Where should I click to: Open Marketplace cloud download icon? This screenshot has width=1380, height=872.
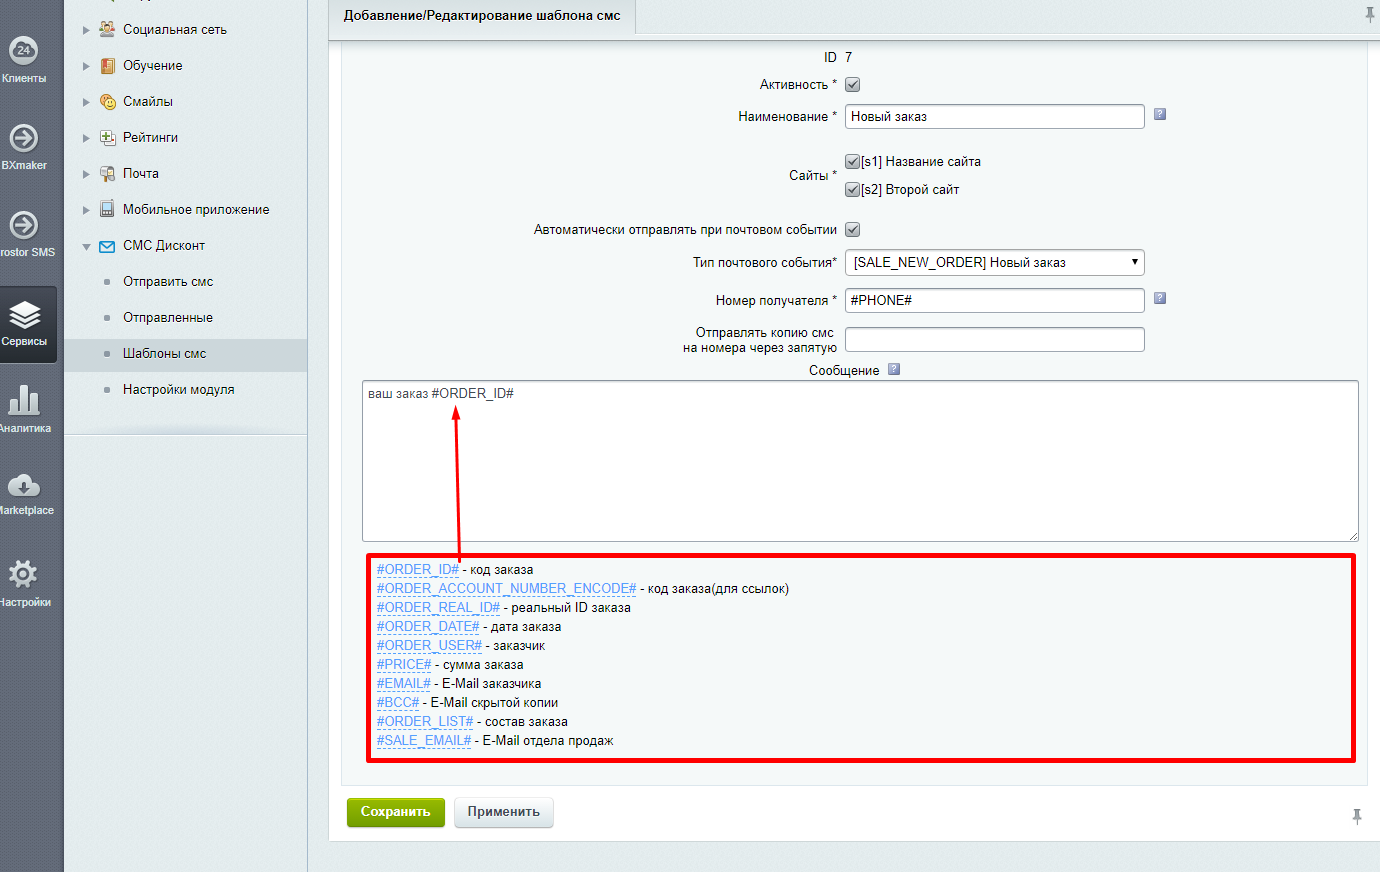coord(24,492)
